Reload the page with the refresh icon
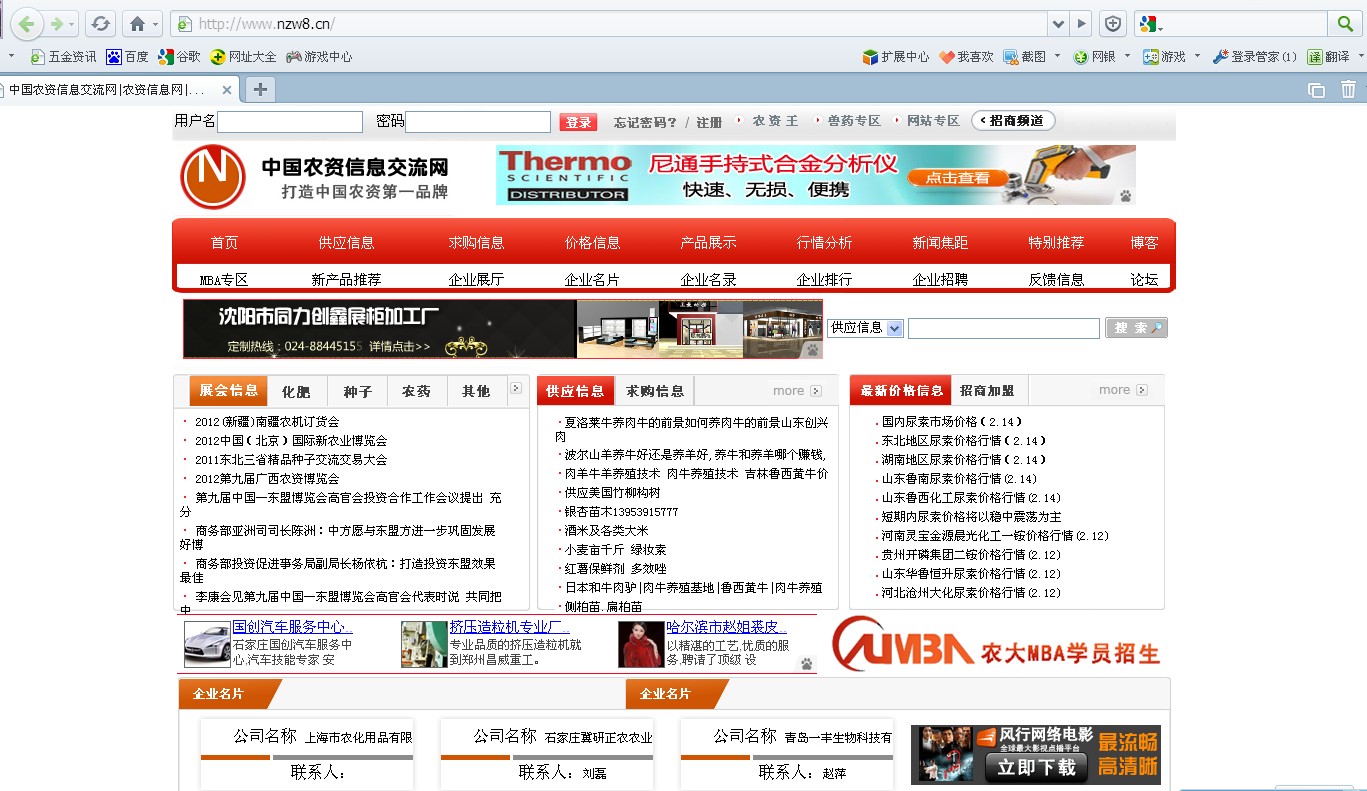This screenshot has height=791, width=1367. [100, 23]
